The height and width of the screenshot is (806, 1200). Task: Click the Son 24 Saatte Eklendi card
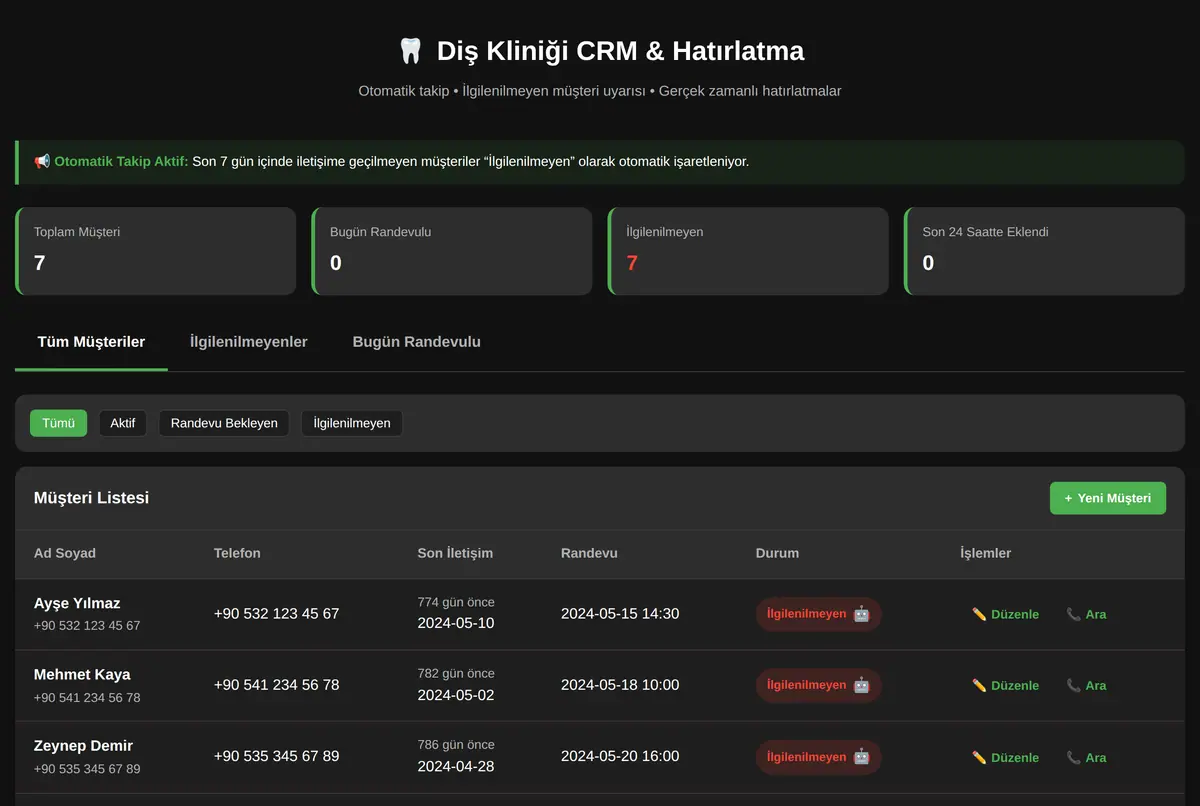click(1044, 251)
